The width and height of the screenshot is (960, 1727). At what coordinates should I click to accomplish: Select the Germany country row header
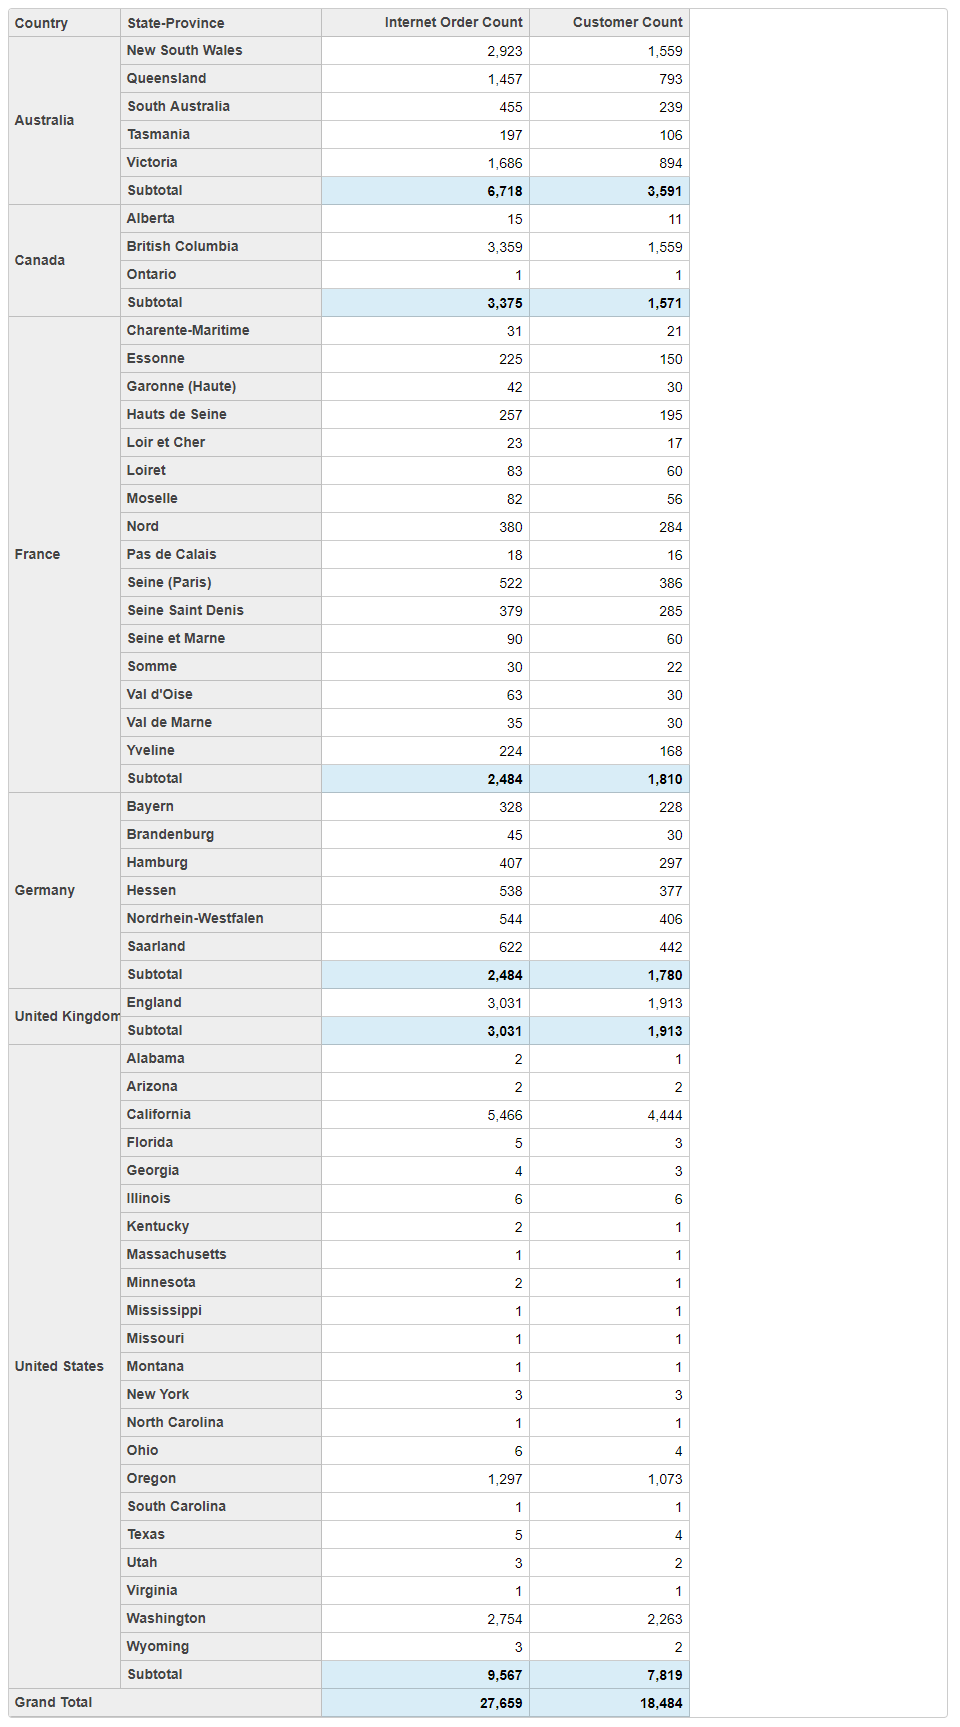[45, 890]
